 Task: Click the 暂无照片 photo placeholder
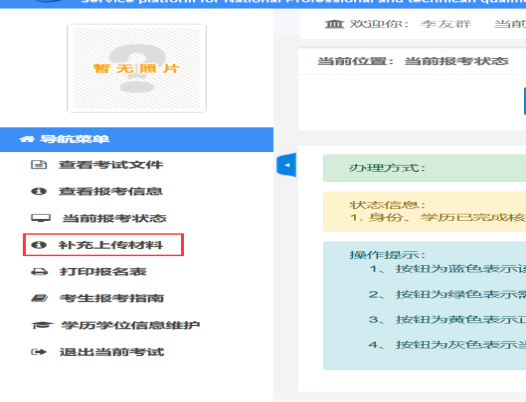point(137,68)
